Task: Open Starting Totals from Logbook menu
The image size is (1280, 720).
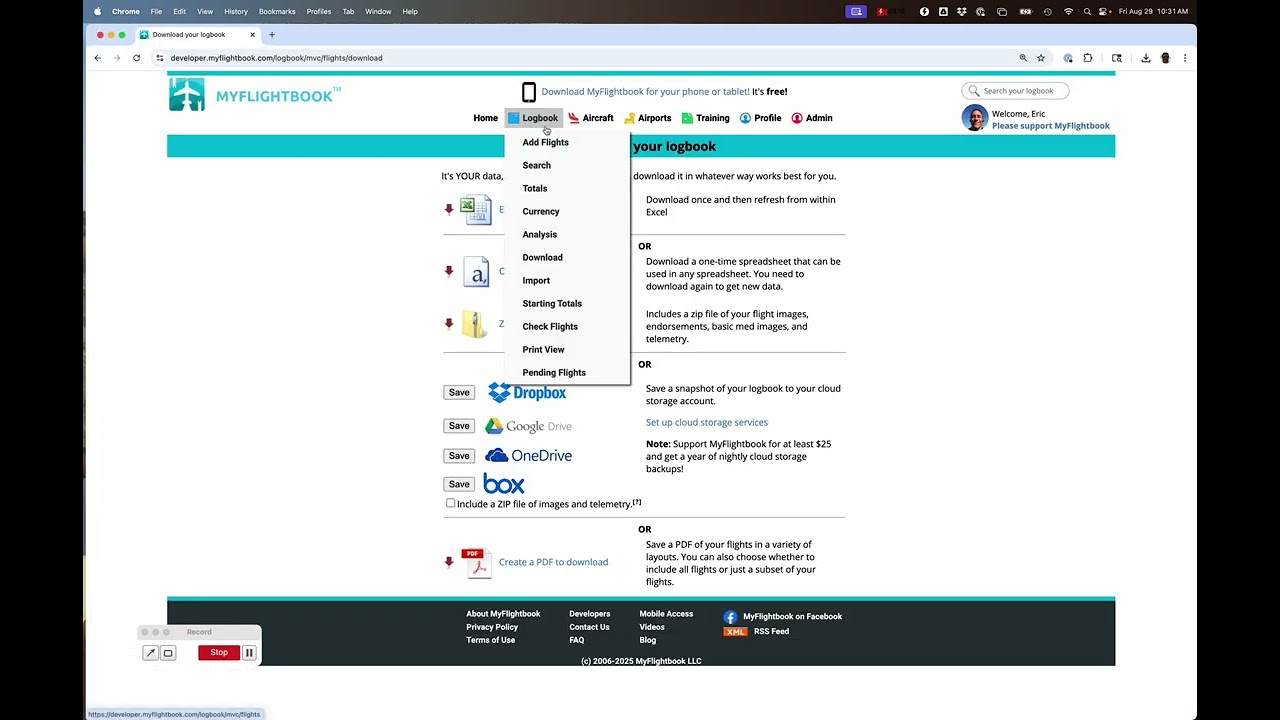Action: [552, 303]
